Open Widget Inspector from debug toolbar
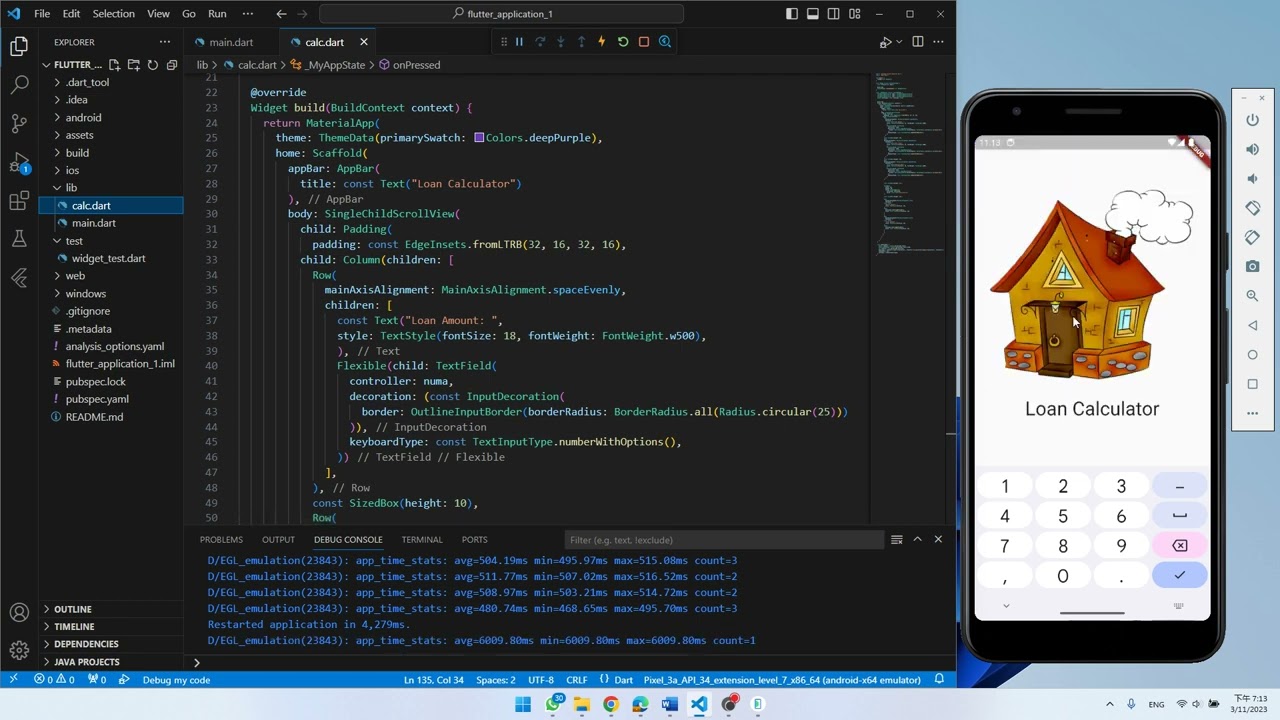Screen dimensions: 1280x720 tap(665, 42)
